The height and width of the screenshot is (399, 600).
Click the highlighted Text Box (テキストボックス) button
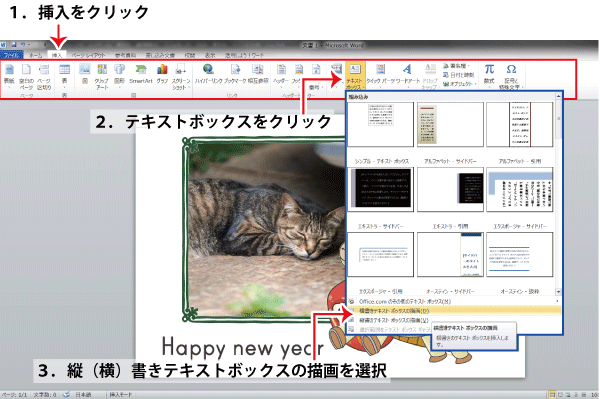pos(355,76)
